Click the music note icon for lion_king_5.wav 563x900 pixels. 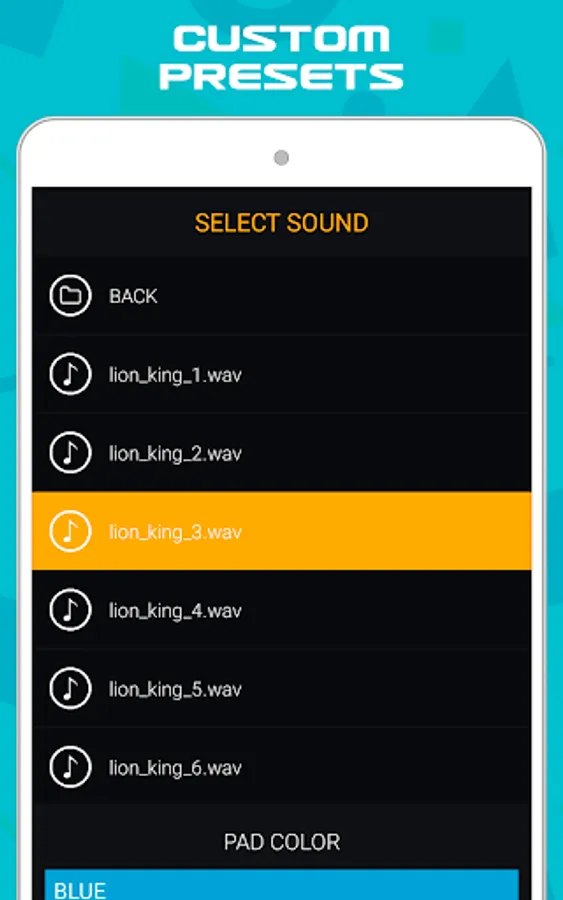(x=70, y=688)
